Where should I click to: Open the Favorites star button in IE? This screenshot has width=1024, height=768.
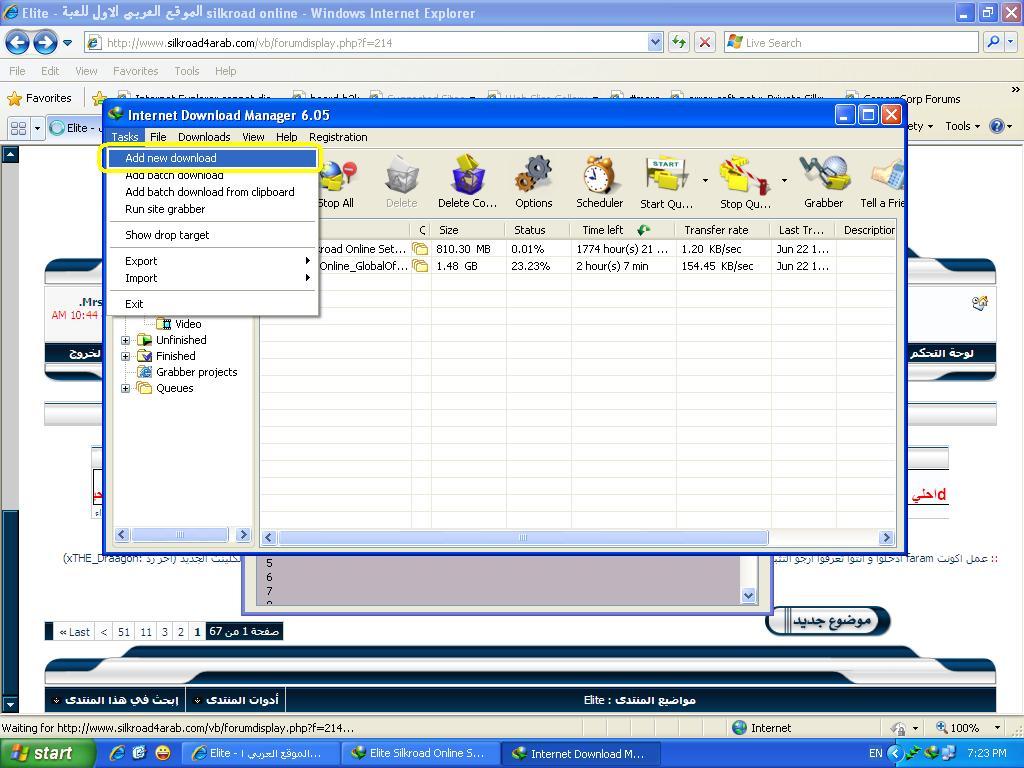[x=39, y=98]
